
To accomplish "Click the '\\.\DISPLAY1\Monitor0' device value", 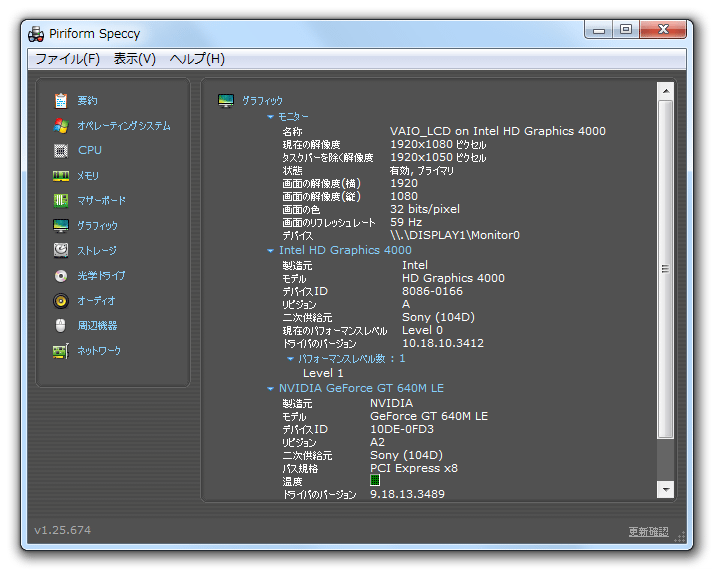I will click(455, 235).
